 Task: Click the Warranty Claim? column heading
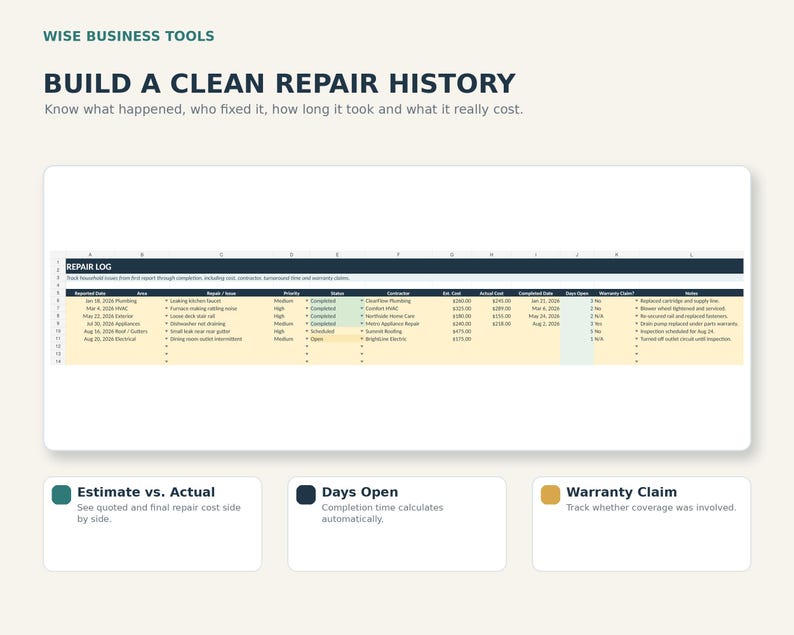click(616, 293)
